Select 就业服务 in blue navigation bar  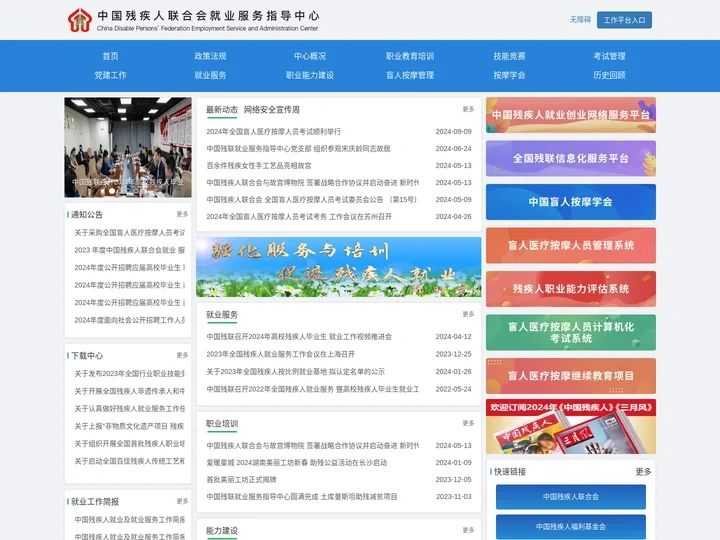click(210, 75)
